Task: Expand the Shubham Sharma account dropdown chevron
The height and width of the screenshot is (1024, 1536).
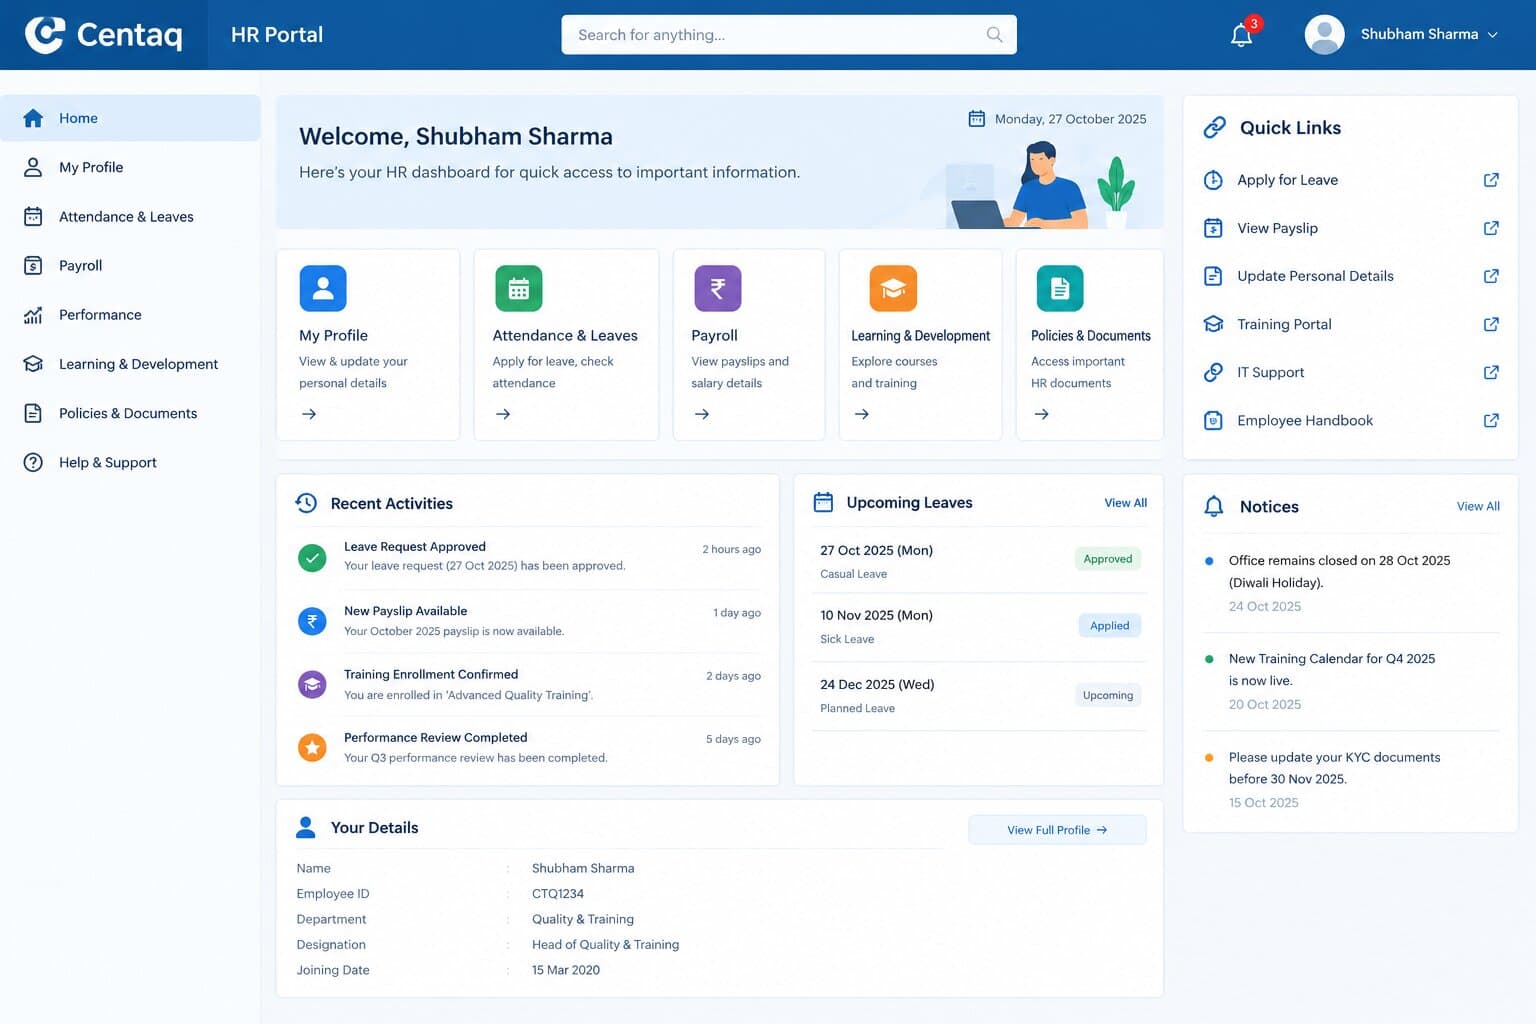Action: pos(1493,35)
